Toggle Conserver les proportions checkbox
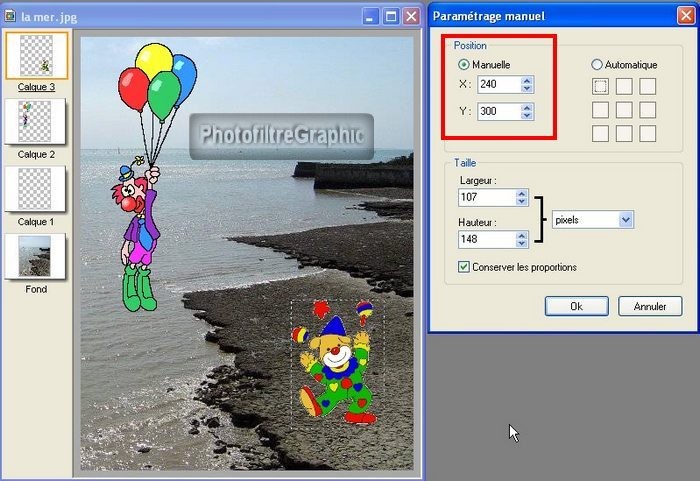 (x=464, y=267)
